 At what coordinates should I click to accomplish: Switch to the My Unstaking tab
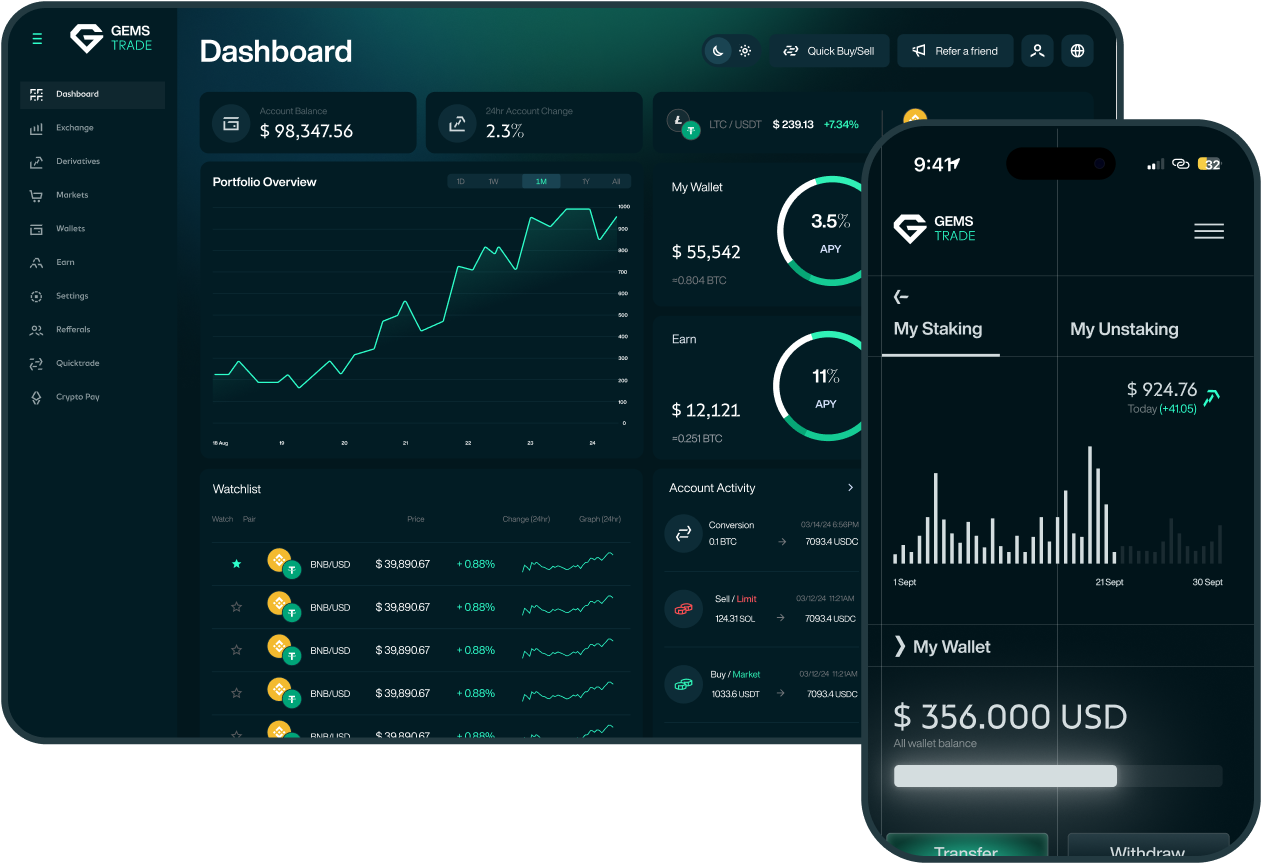pyautogui.click(x=1124, y=329)
